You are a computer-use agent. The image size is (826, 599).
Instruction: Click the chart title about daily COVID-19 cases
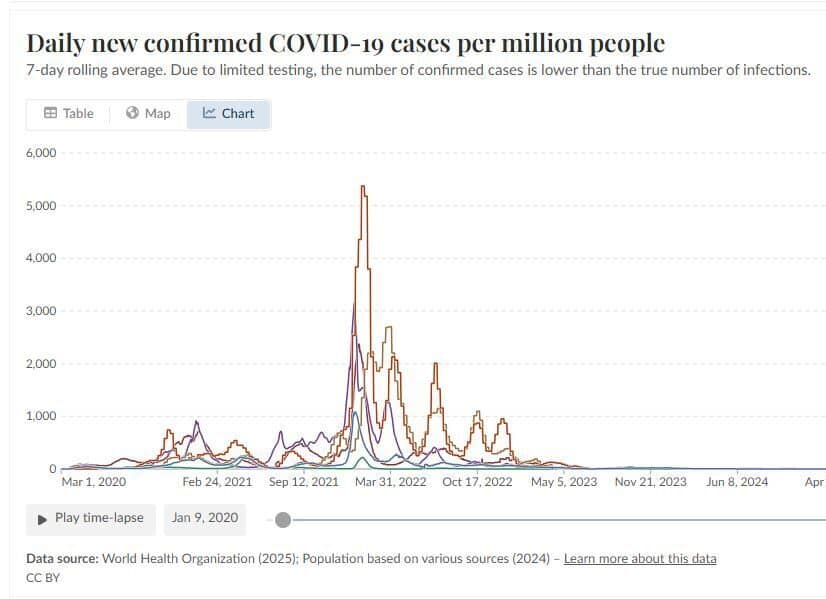(x=345, y=43)
